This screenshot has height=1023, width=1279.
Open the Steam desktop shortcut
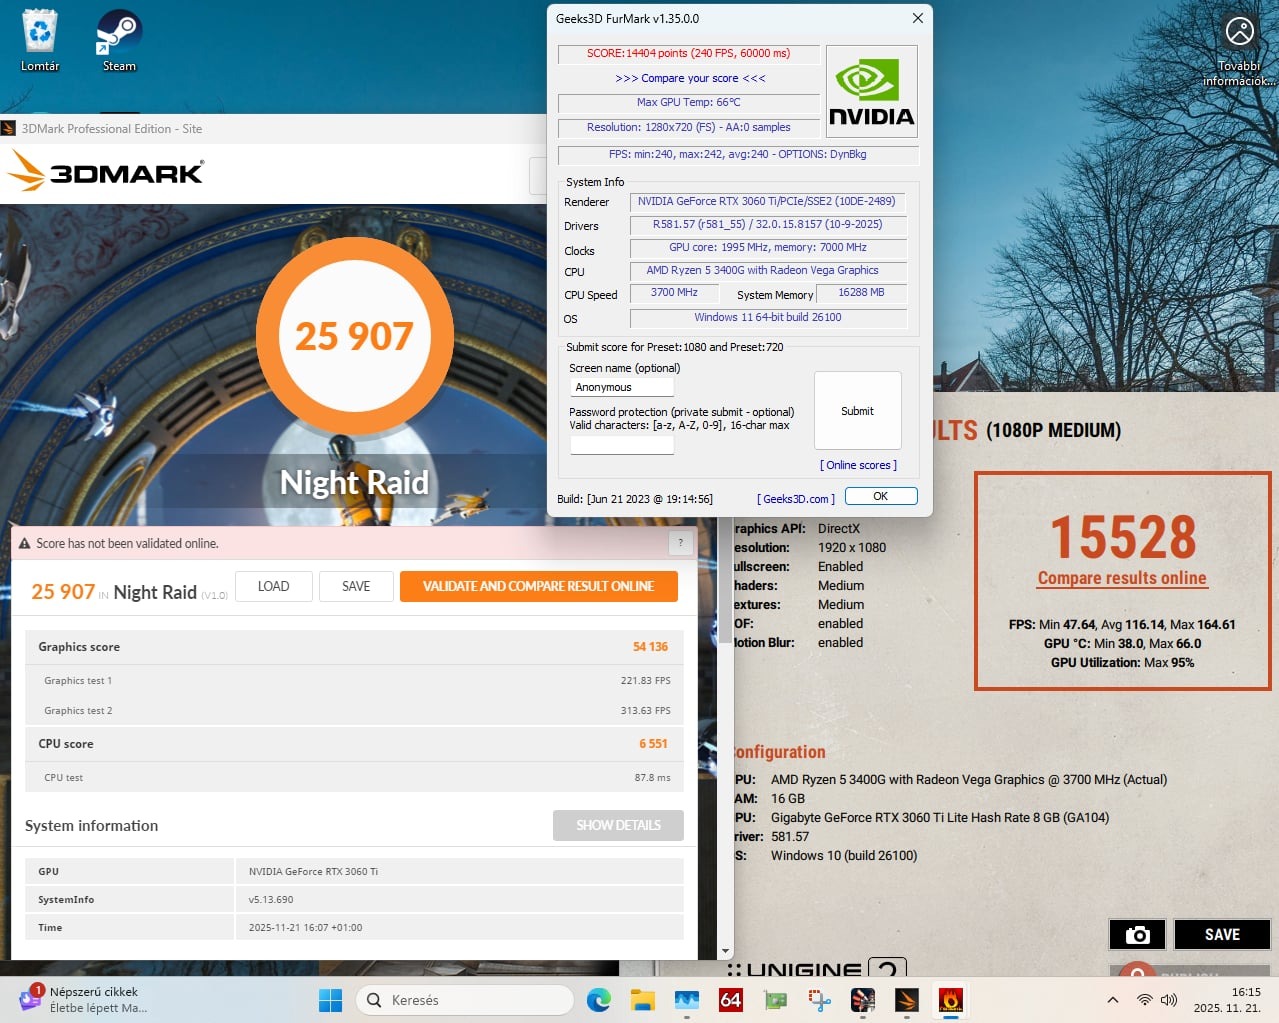point(119,41)
